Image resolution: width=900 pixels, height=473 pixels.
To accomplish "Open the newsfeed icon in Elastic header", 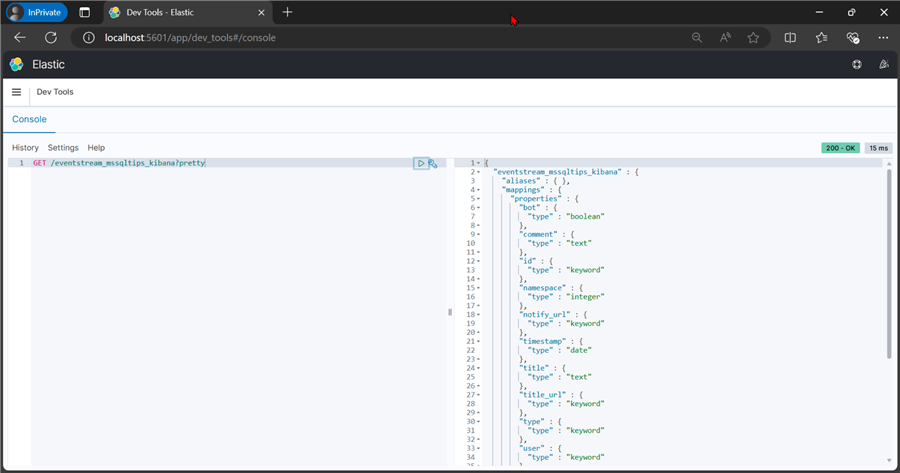I will coord(883,64).
